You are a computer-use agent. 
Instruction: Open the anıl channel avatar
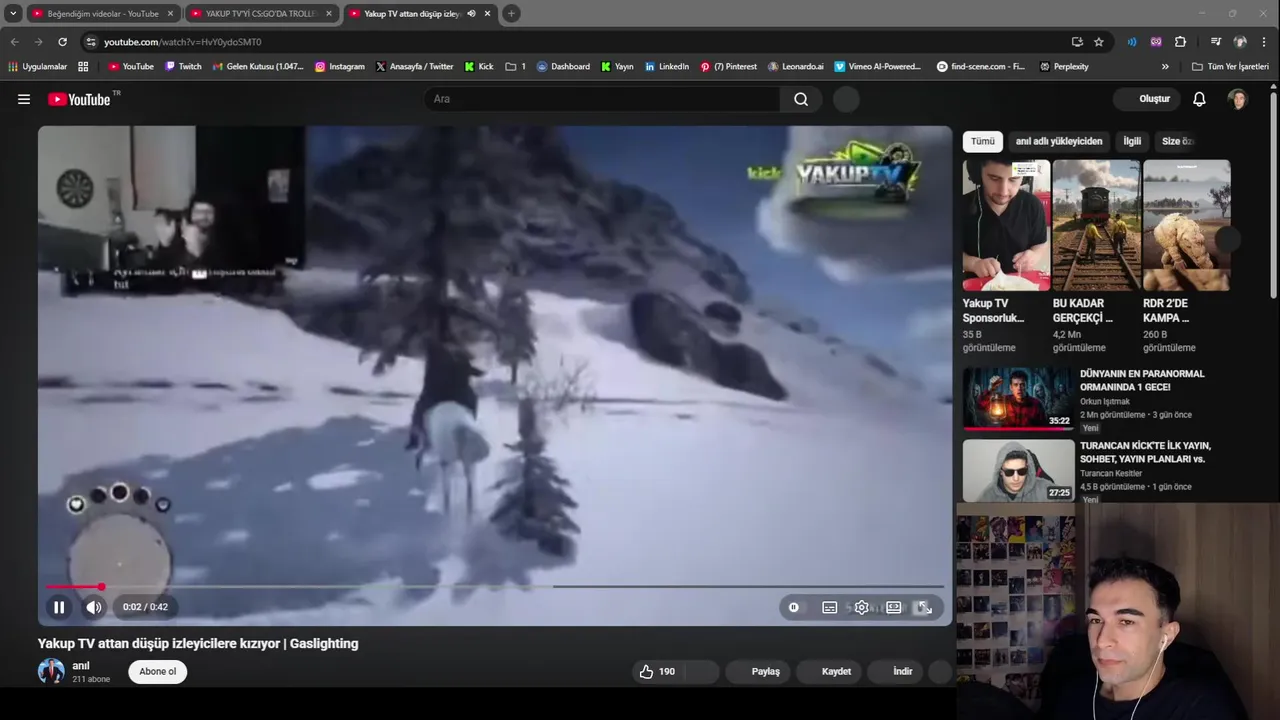pos(51,671)
